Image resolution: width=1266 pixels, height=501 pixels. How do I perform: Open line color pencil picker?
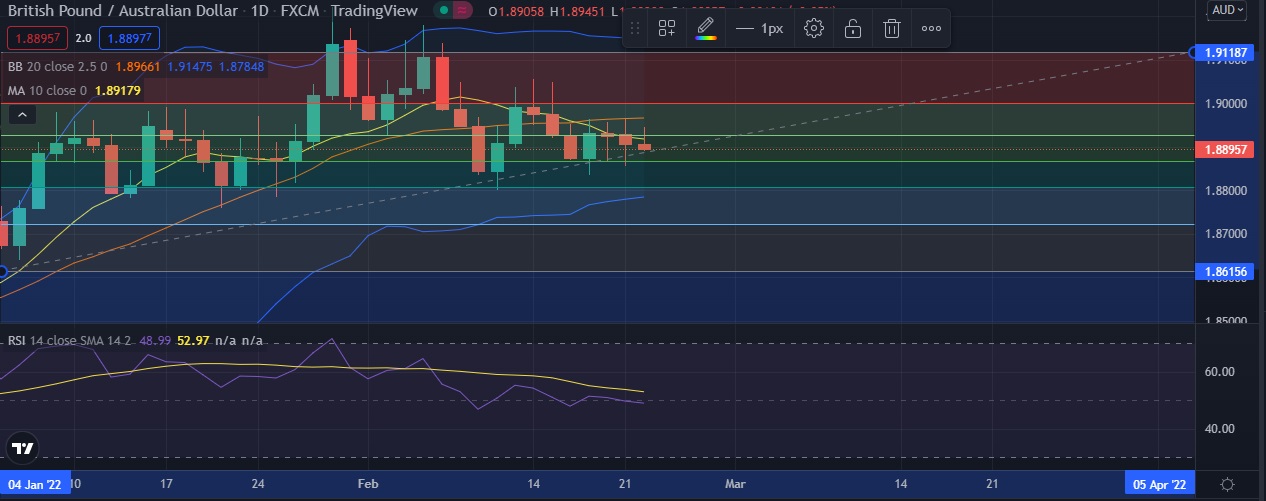[706, 28]
